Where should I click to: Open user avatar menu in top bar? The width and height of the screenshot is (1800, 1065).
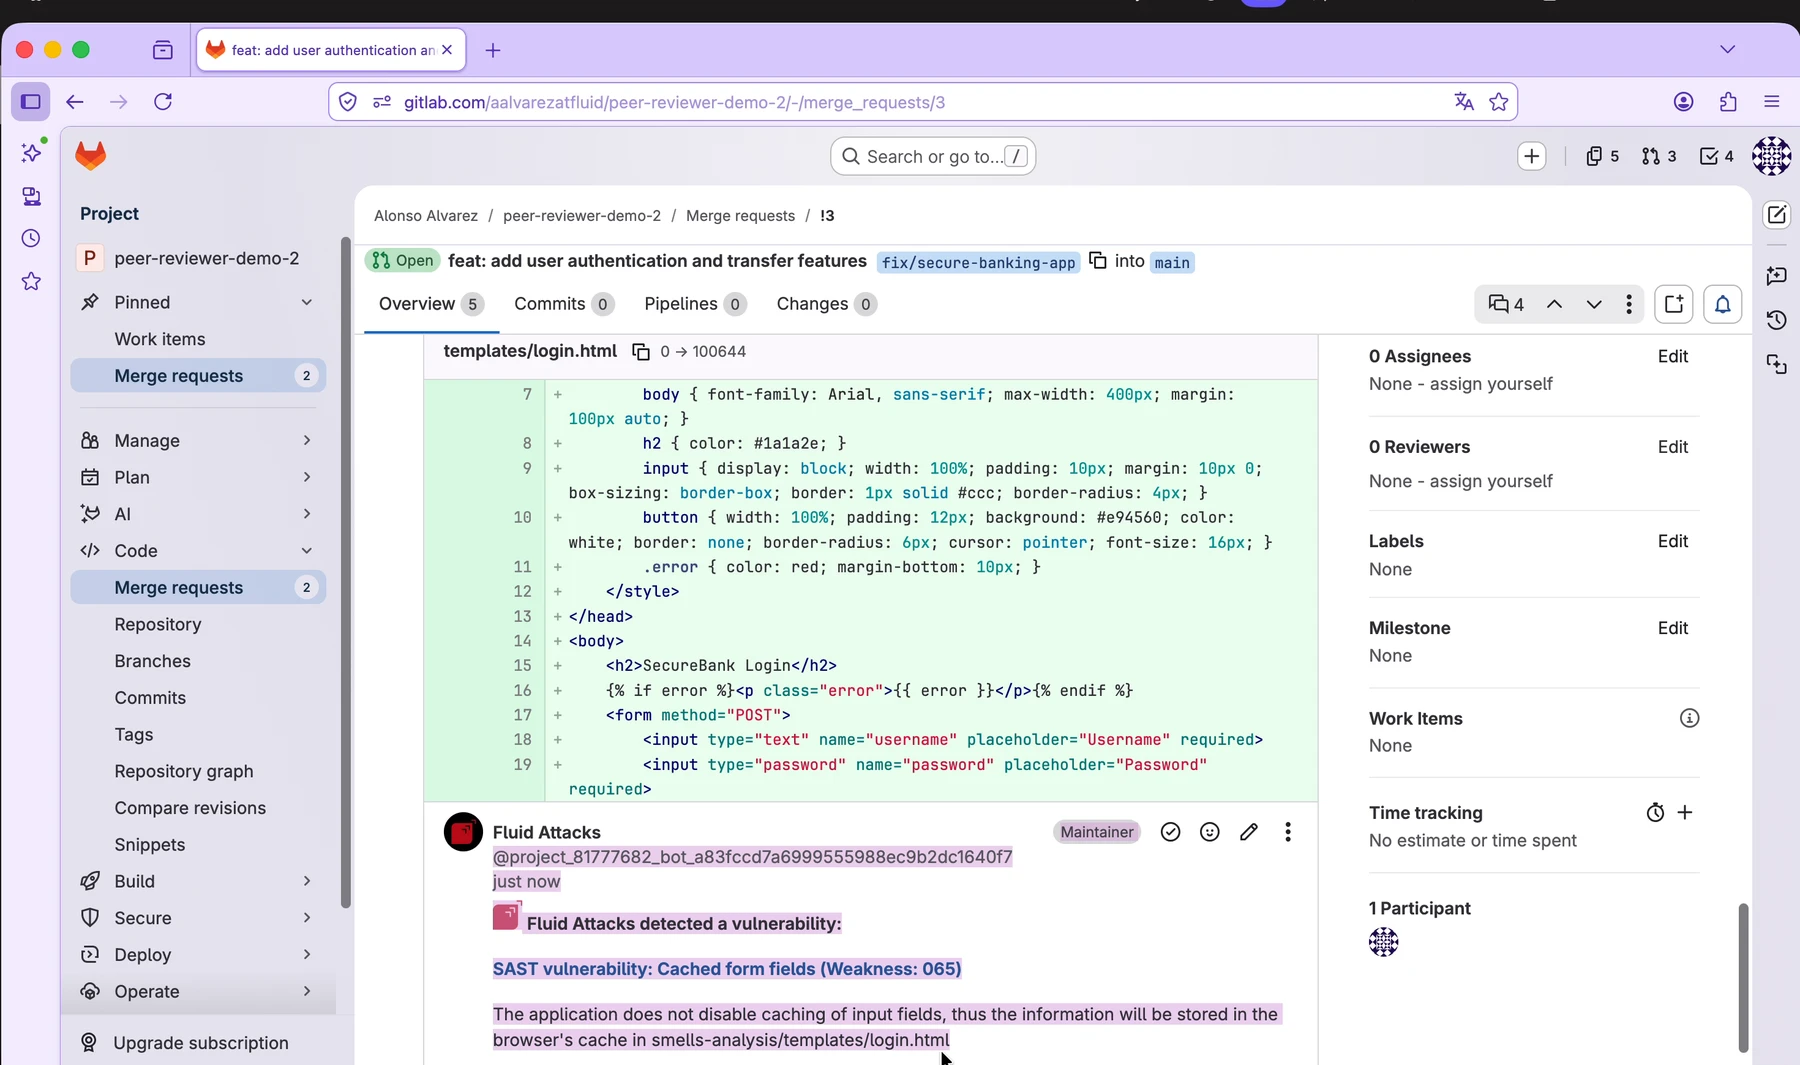1771,156
